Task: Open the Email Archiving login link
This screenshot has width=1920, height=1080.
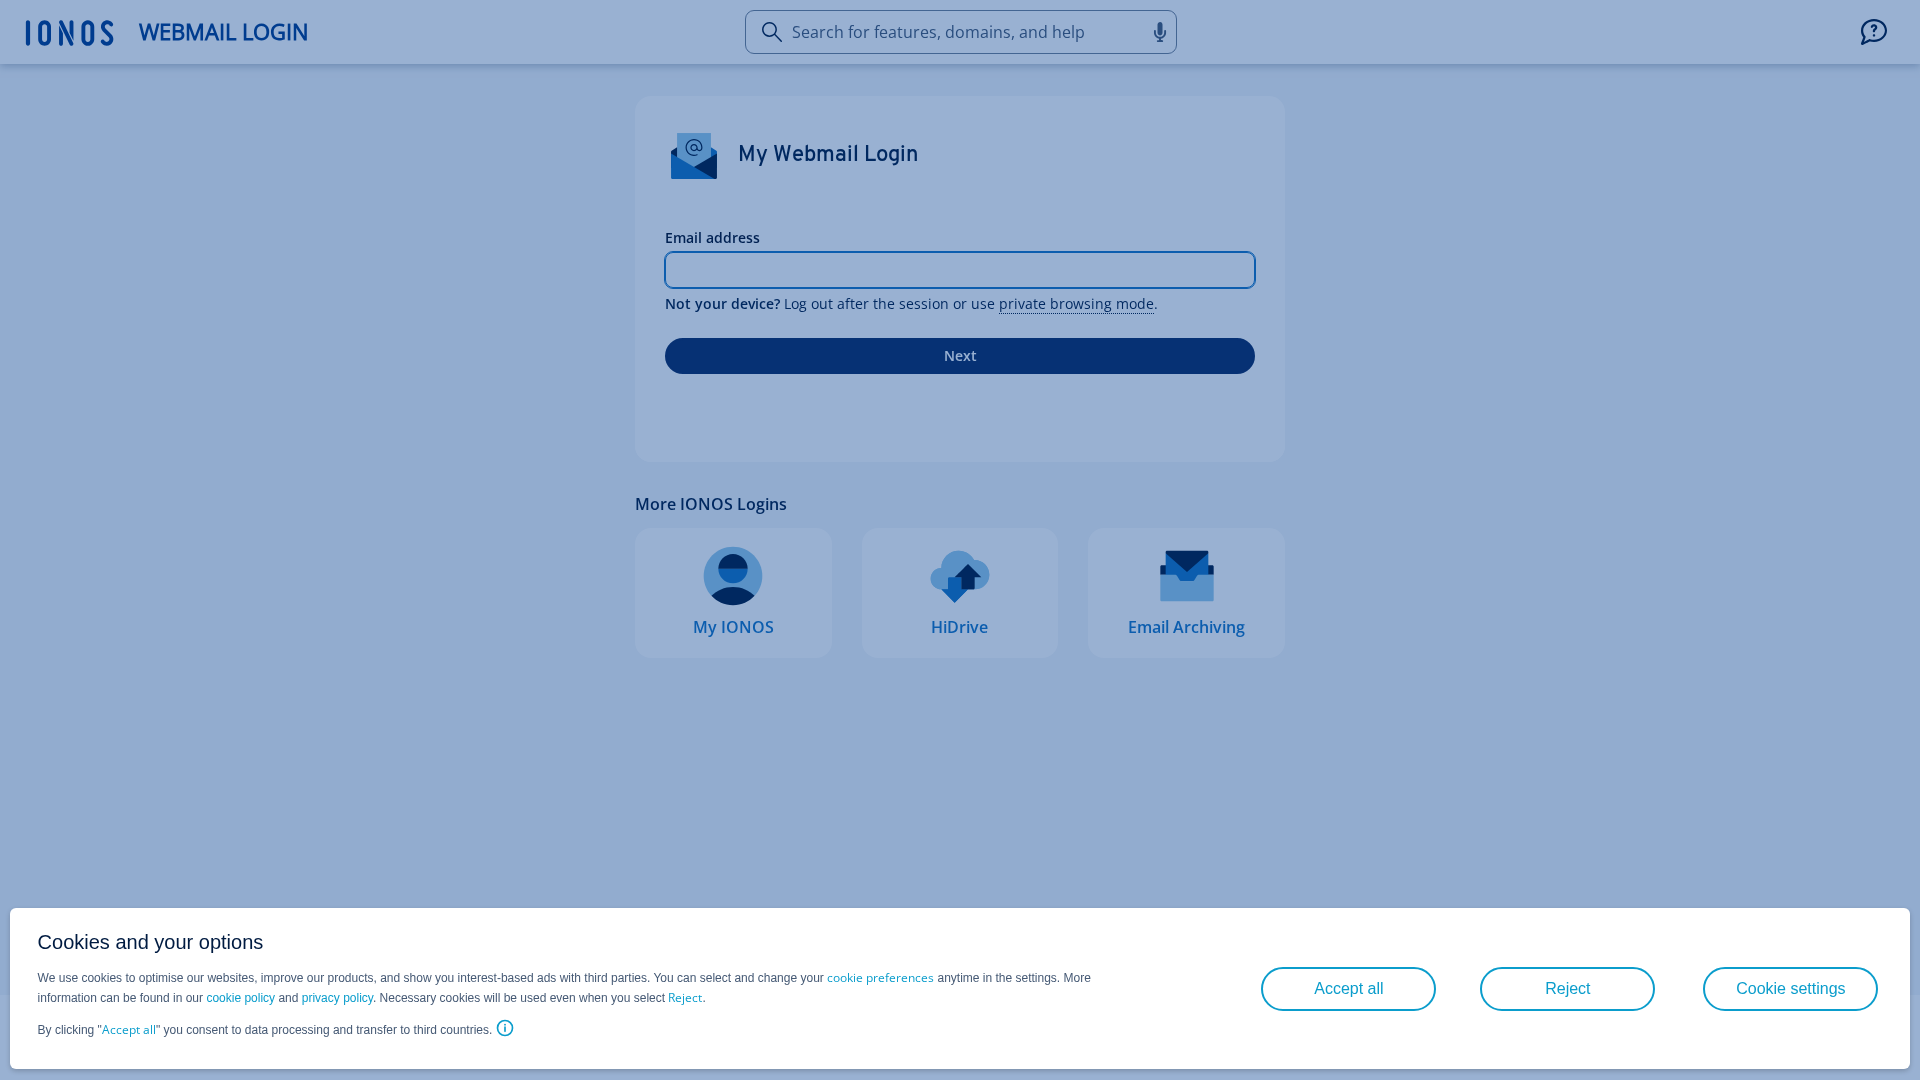Action: click(x=1186, y=593)
